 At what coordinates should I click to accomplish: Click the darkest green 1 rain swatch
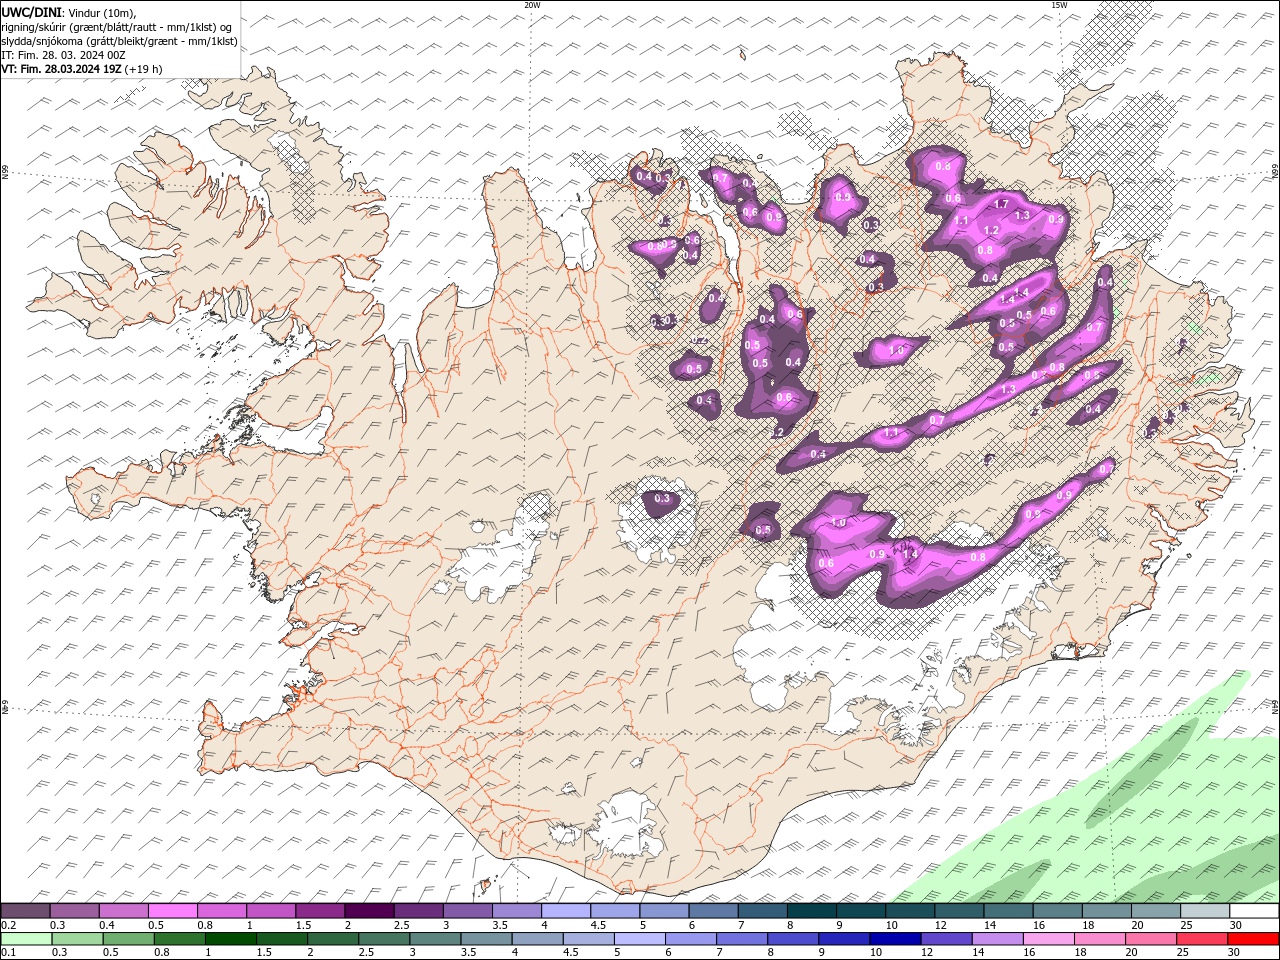(230, 939)
